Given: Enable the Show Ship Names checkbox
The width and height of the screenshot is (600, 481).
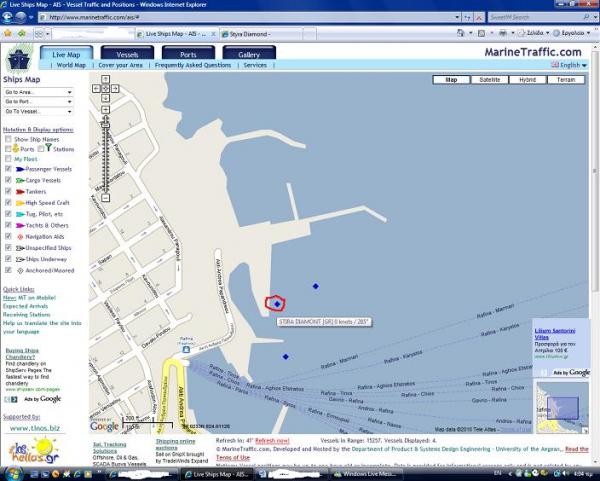Looking at the screenshot, I should [8, 139].
